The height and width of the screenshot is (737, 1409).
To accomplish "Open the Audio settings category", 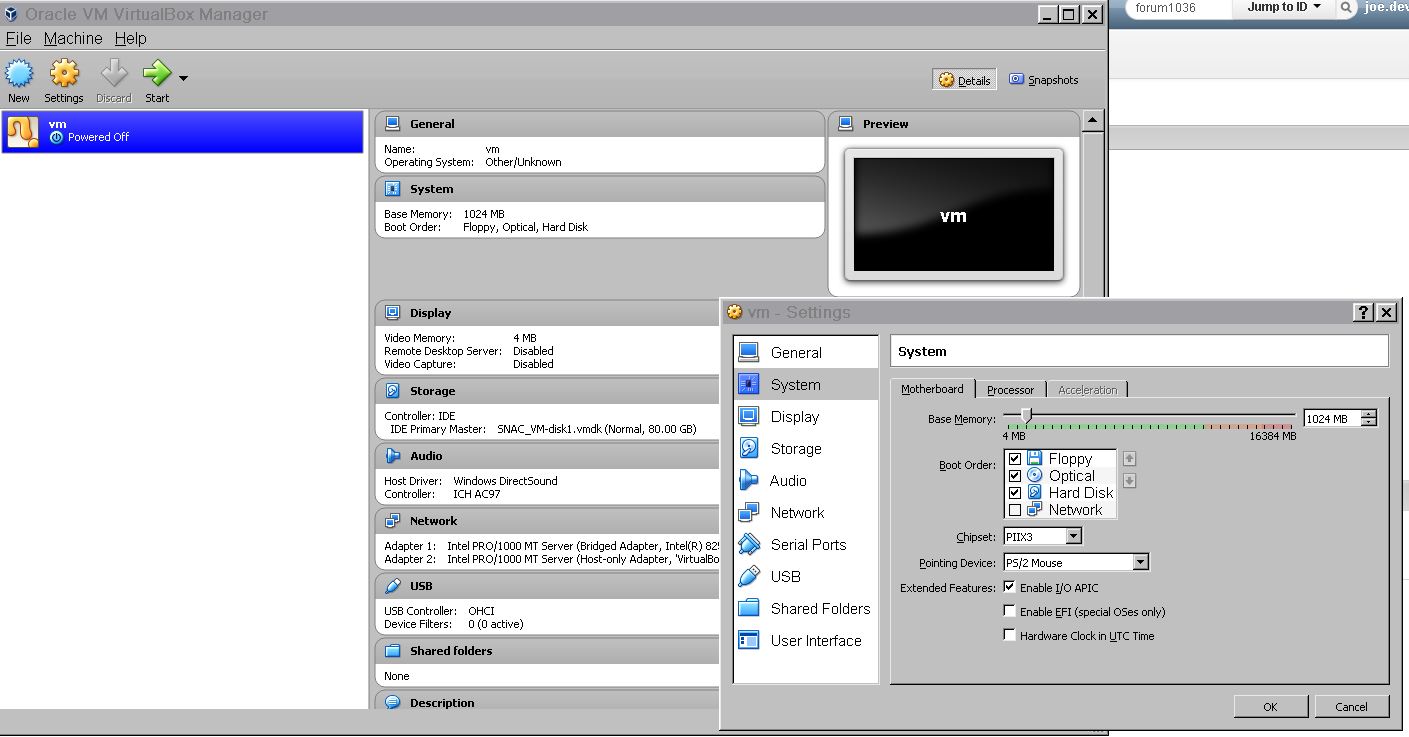I will click(x=787, y=481).
